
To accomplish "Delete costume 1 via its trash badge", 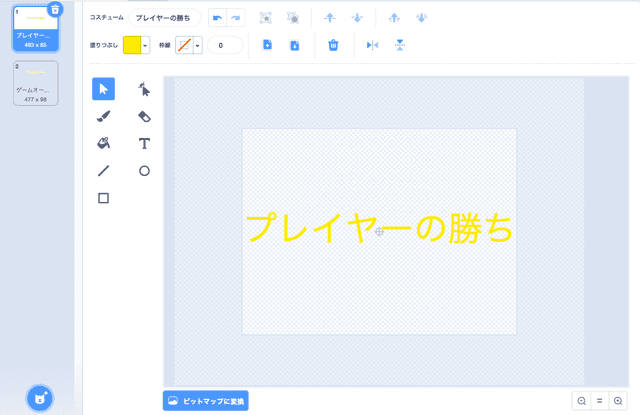I will (x=55, y=9).
